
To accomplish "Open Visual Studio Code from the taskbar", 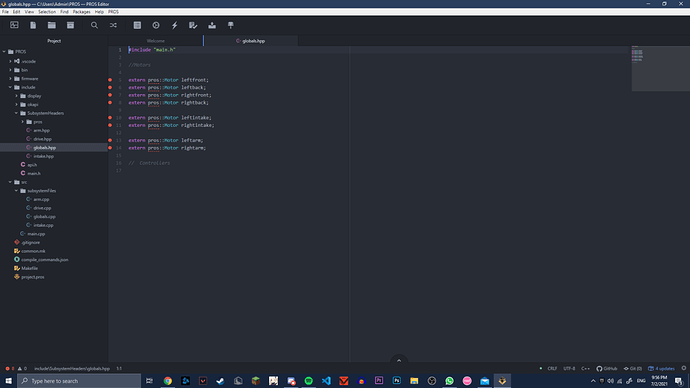I will coord(326,381).
